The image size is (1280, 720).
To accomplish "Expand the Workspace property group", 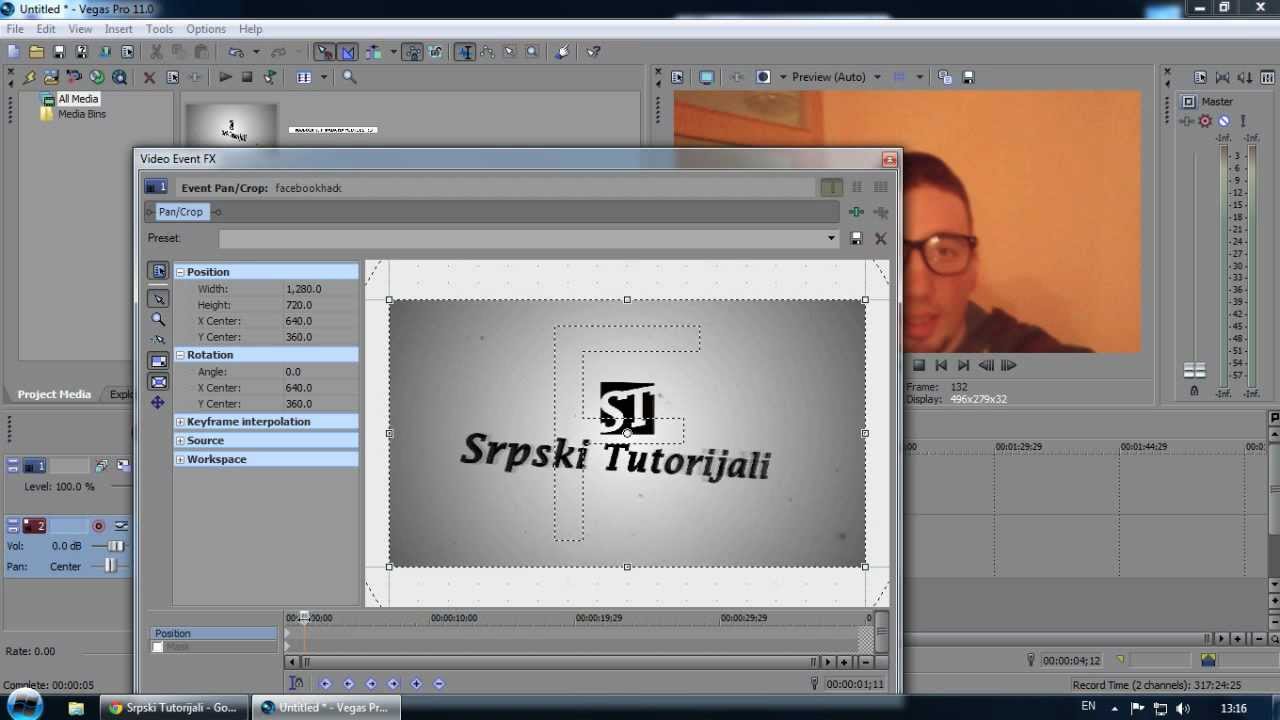I will [x=180, y=460].
